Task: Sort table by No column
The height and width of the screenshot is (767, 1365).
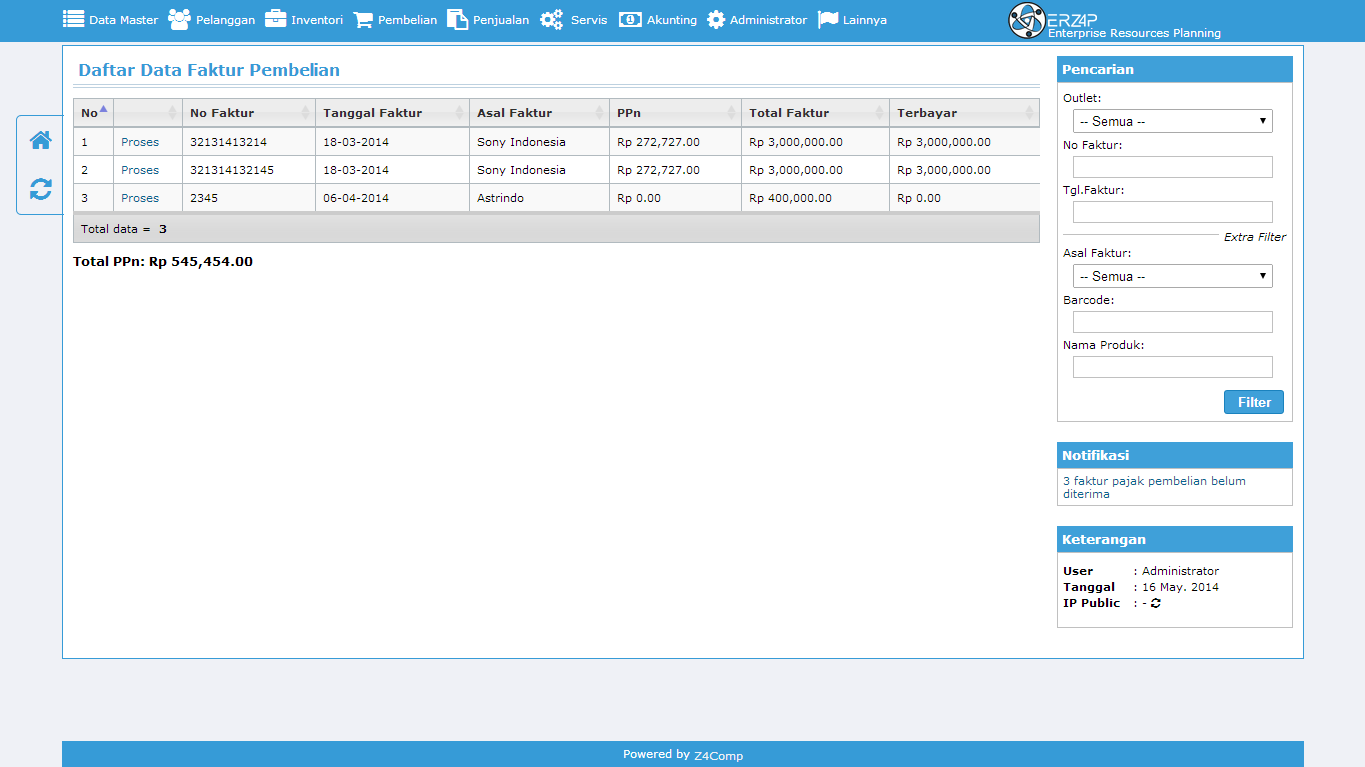Action: coord(93,113)
